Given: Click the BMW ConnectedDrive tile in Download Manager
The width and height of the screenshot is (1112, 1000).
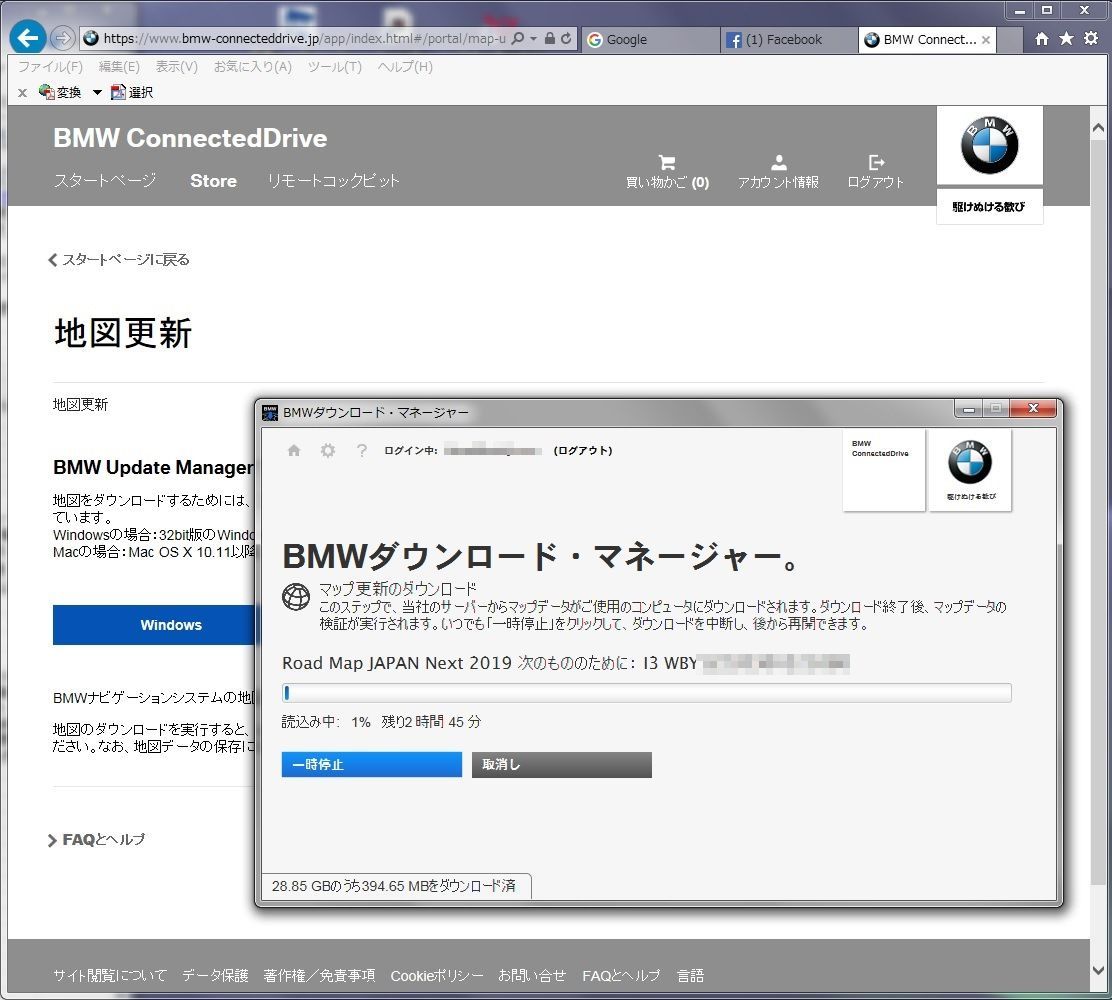Looking at the screenshot, I should click(x=884, y=469).
